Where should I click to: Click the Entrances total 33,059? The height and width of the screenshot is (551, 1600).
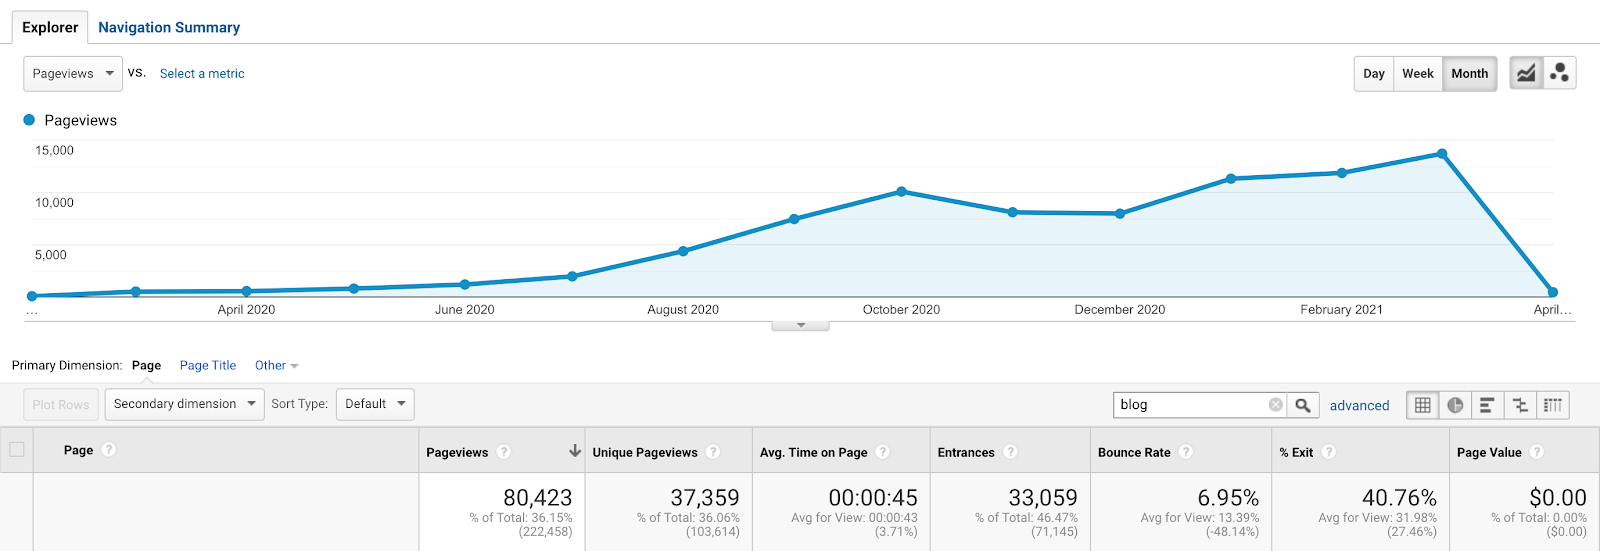coord(1043,497)
